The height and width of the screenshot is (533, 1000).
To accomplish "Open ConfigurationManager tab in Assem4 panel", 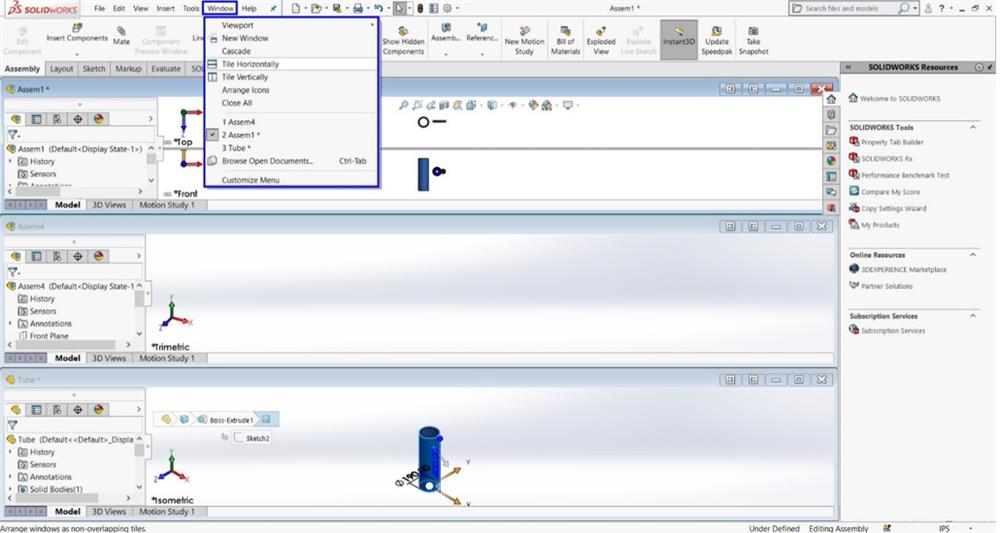I will [57, 256].
